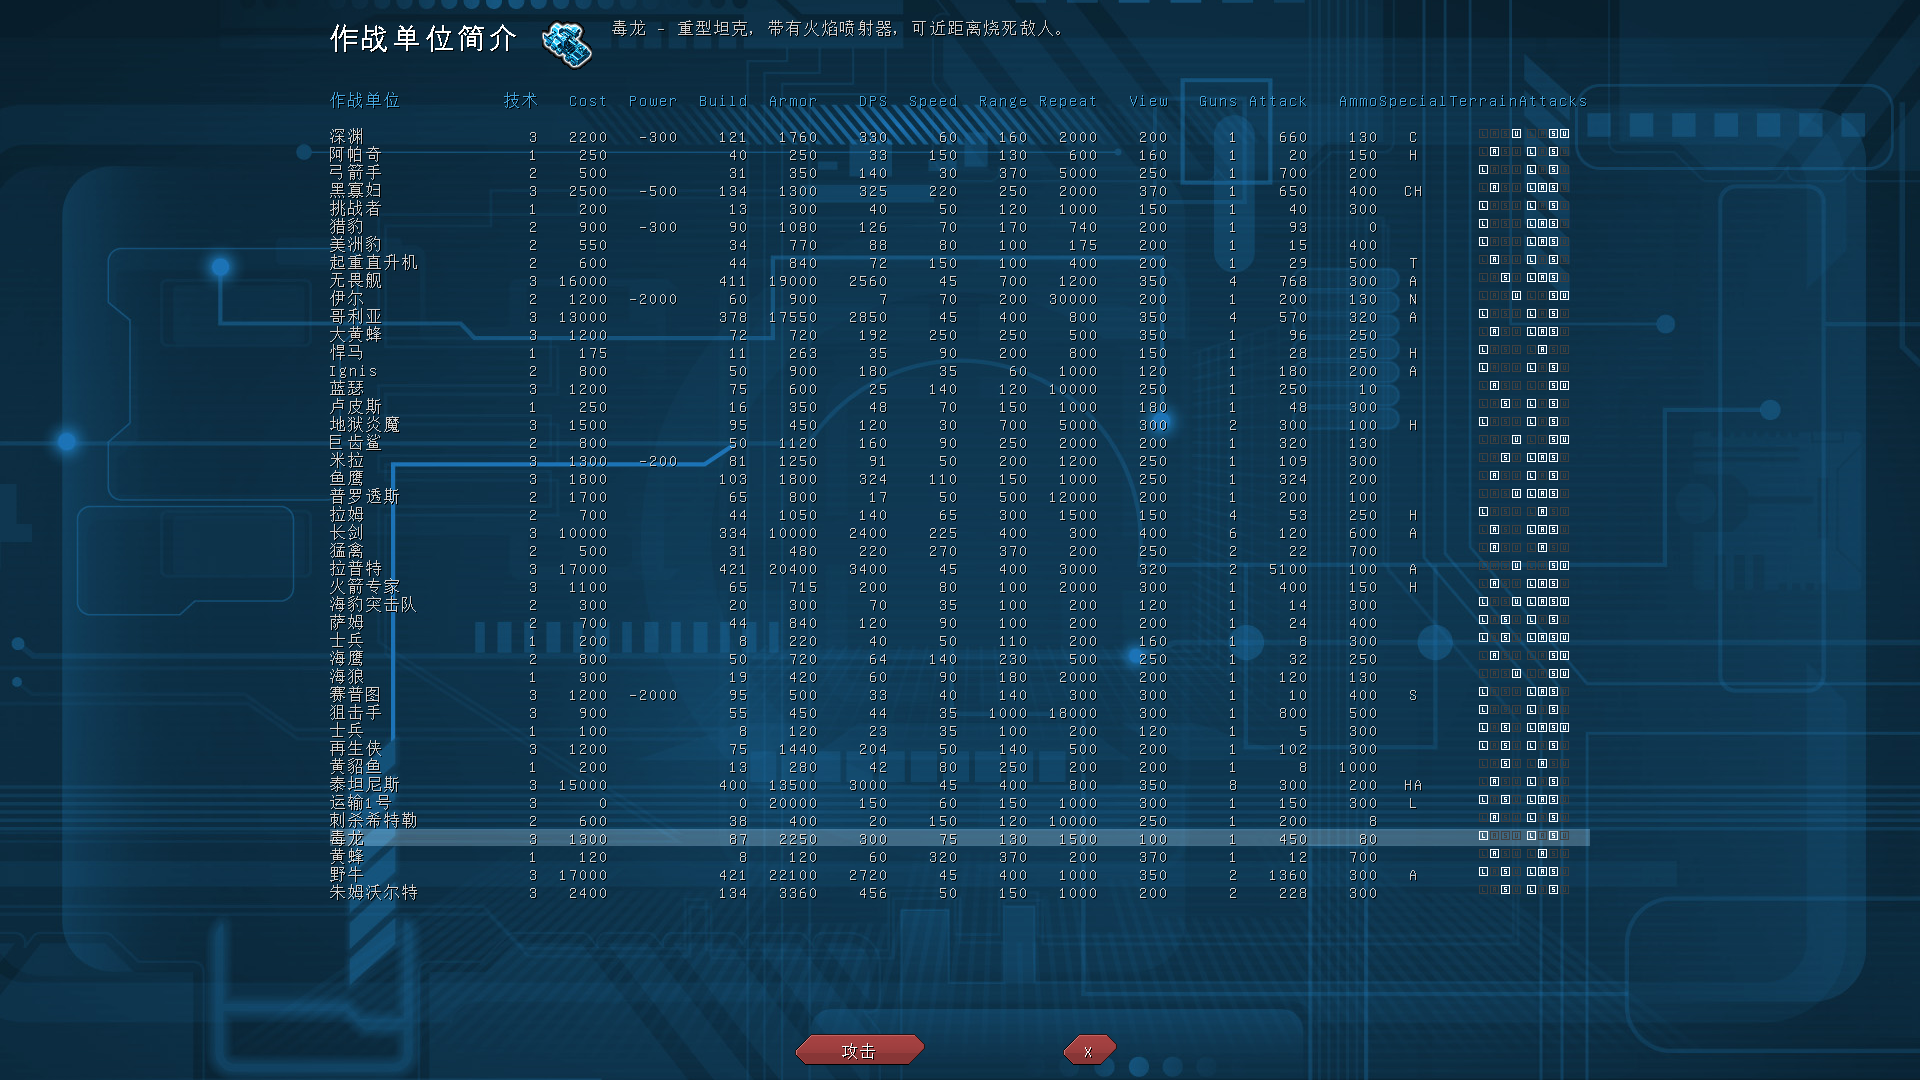Select the Ignis unit row
Image resolution: width=1920 pixels, height=1080 pixels.
pos(959,371)
